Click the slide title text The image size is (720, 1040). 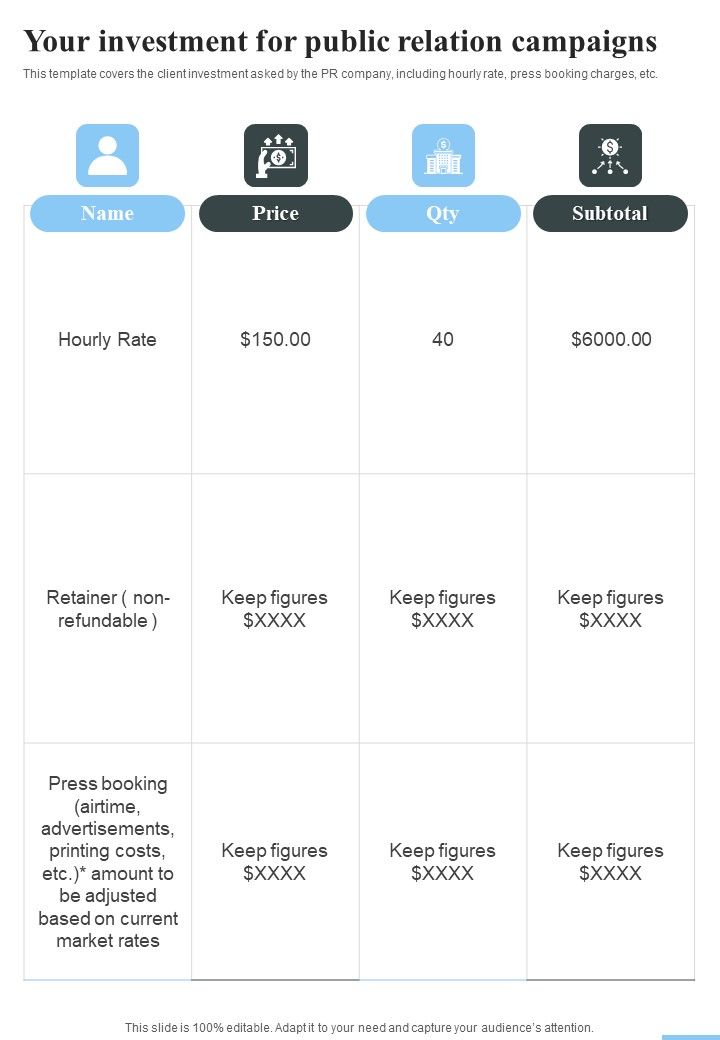tap(340, 41)
